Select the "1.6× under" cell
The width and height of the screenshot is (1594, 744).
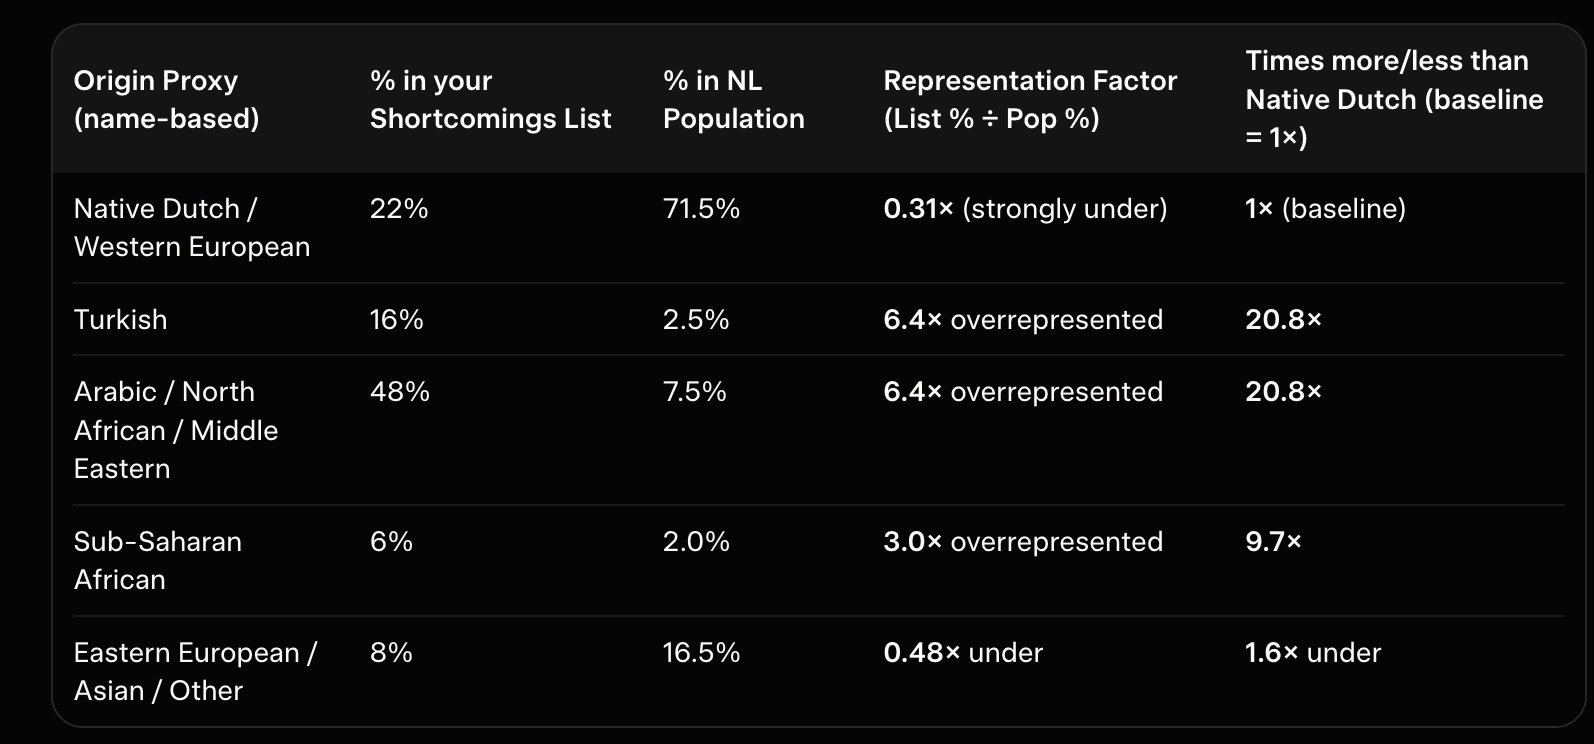(x=1312, y=653)
